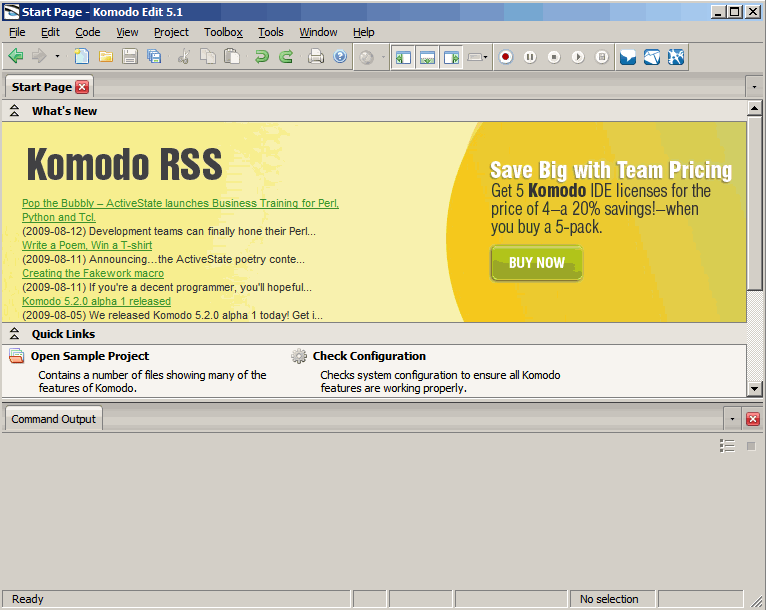
Task: Open the Tools menu
Action: (x=271, y=32)
